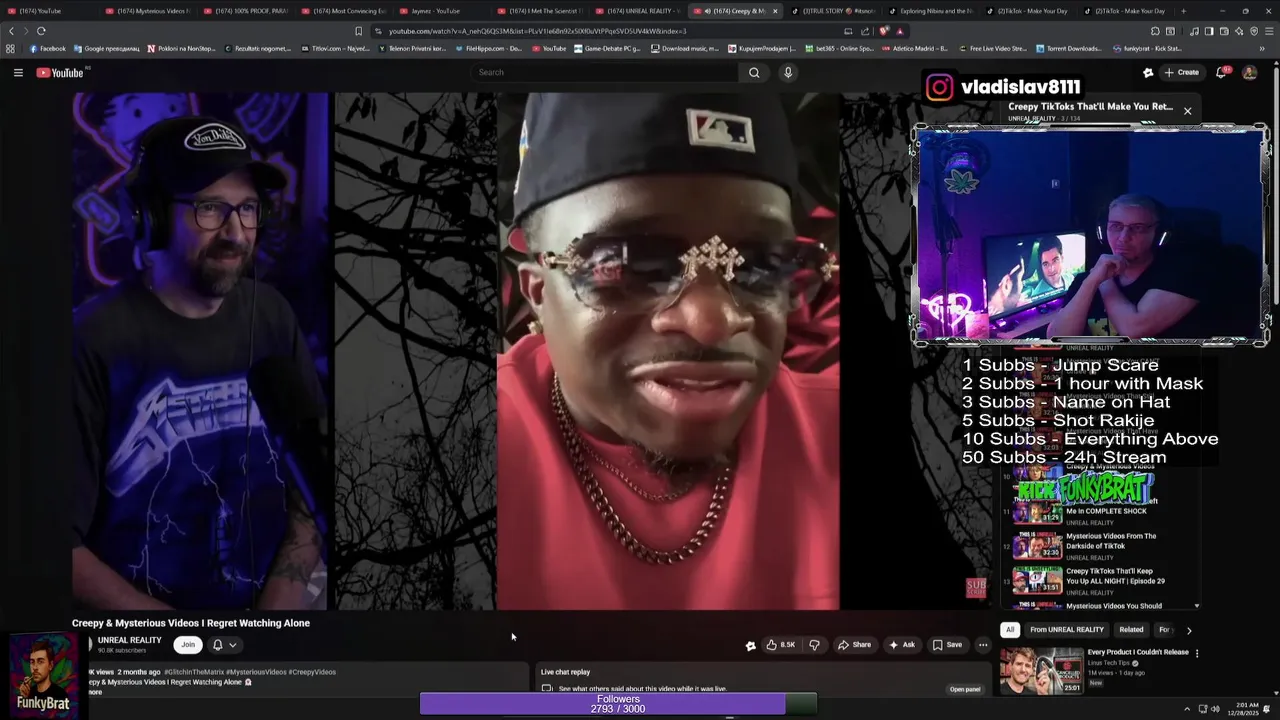Image resolution: width=1280 pixels, height=720 pixels.
Task: Show hidden tray icons chevron
Action: pos(1187,709)
